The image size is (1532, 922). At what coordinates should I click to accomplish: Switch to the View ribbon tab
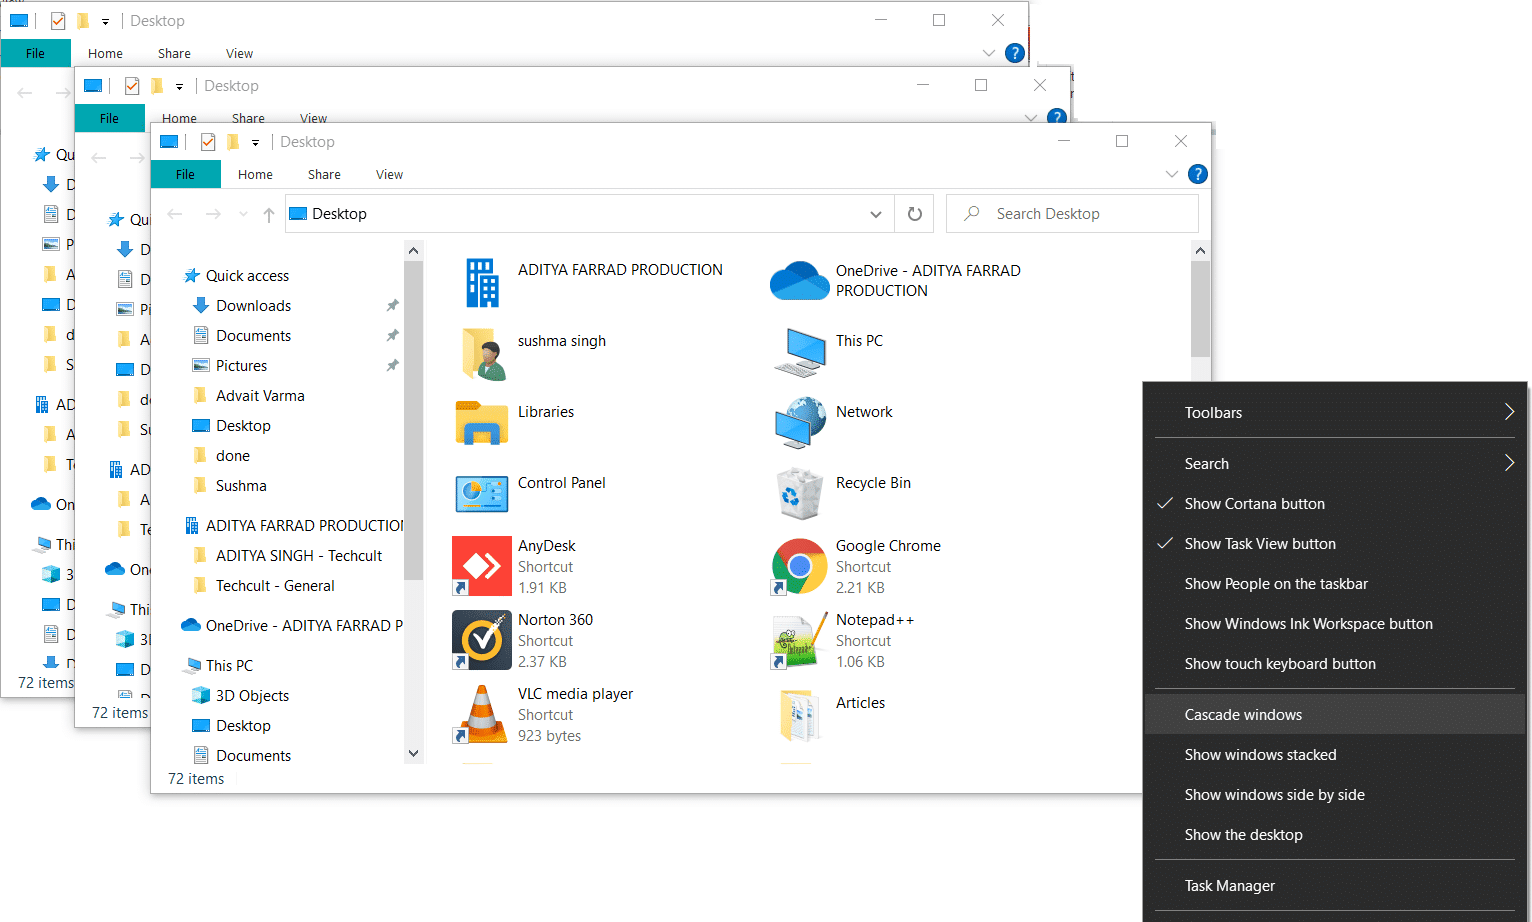[389, 174]
